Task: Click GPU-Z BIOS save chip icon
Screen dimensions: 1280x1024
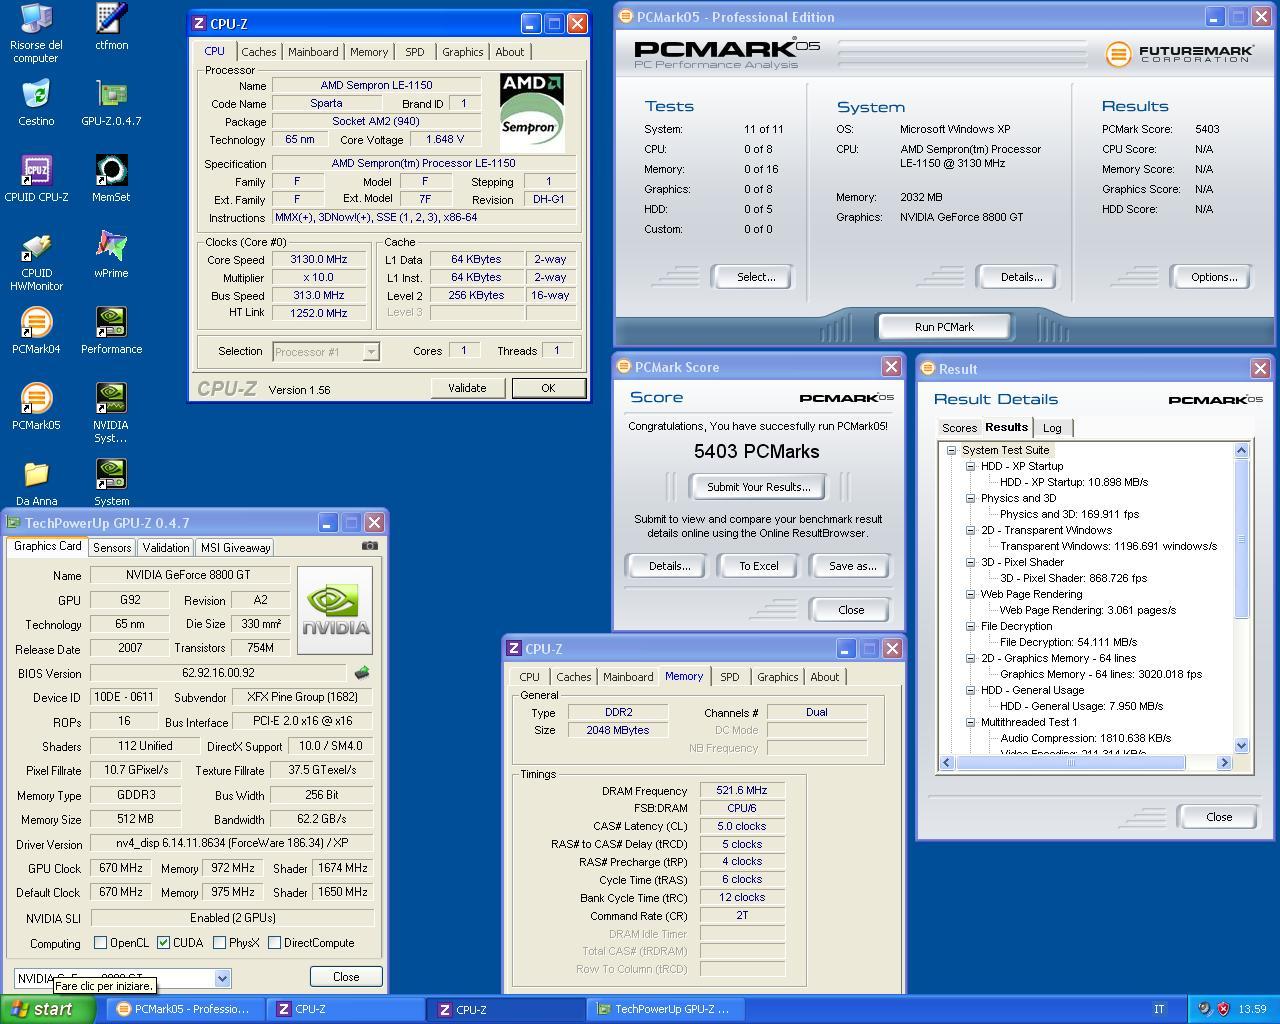Action: pyautogui.click(x=362, y=673)
